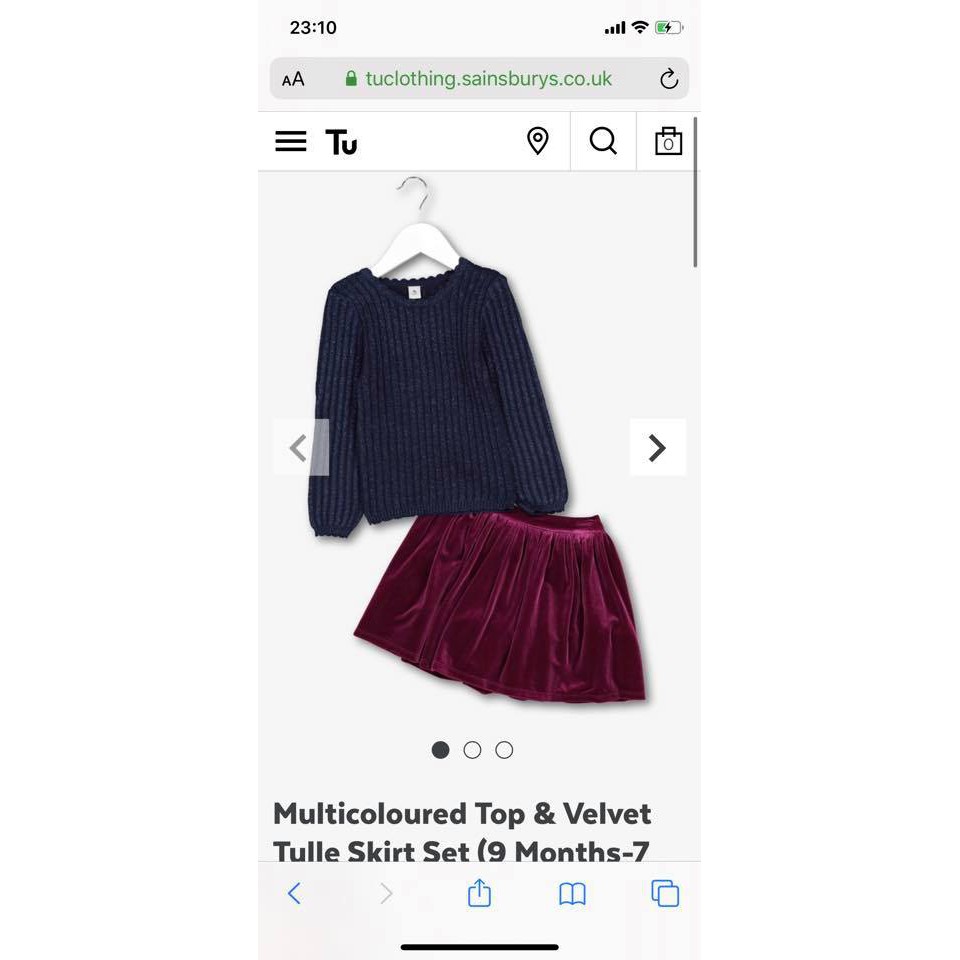960x960 pixels.
Task: Tap the Tu logo
Action: (x=341, y=142)
